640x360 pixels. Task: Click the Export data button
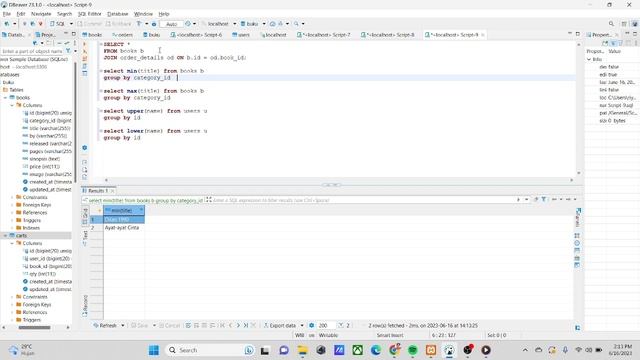280,325
